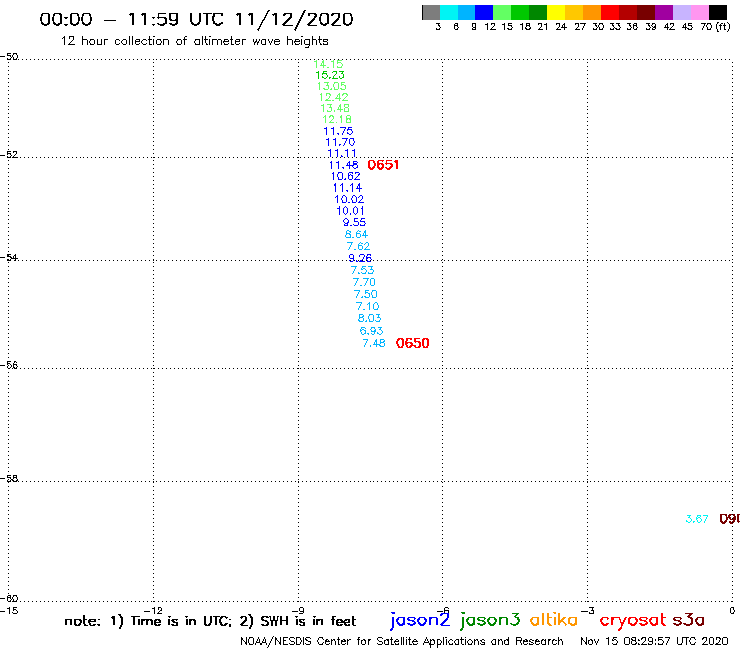Click the date and time range title

point(196,20)
